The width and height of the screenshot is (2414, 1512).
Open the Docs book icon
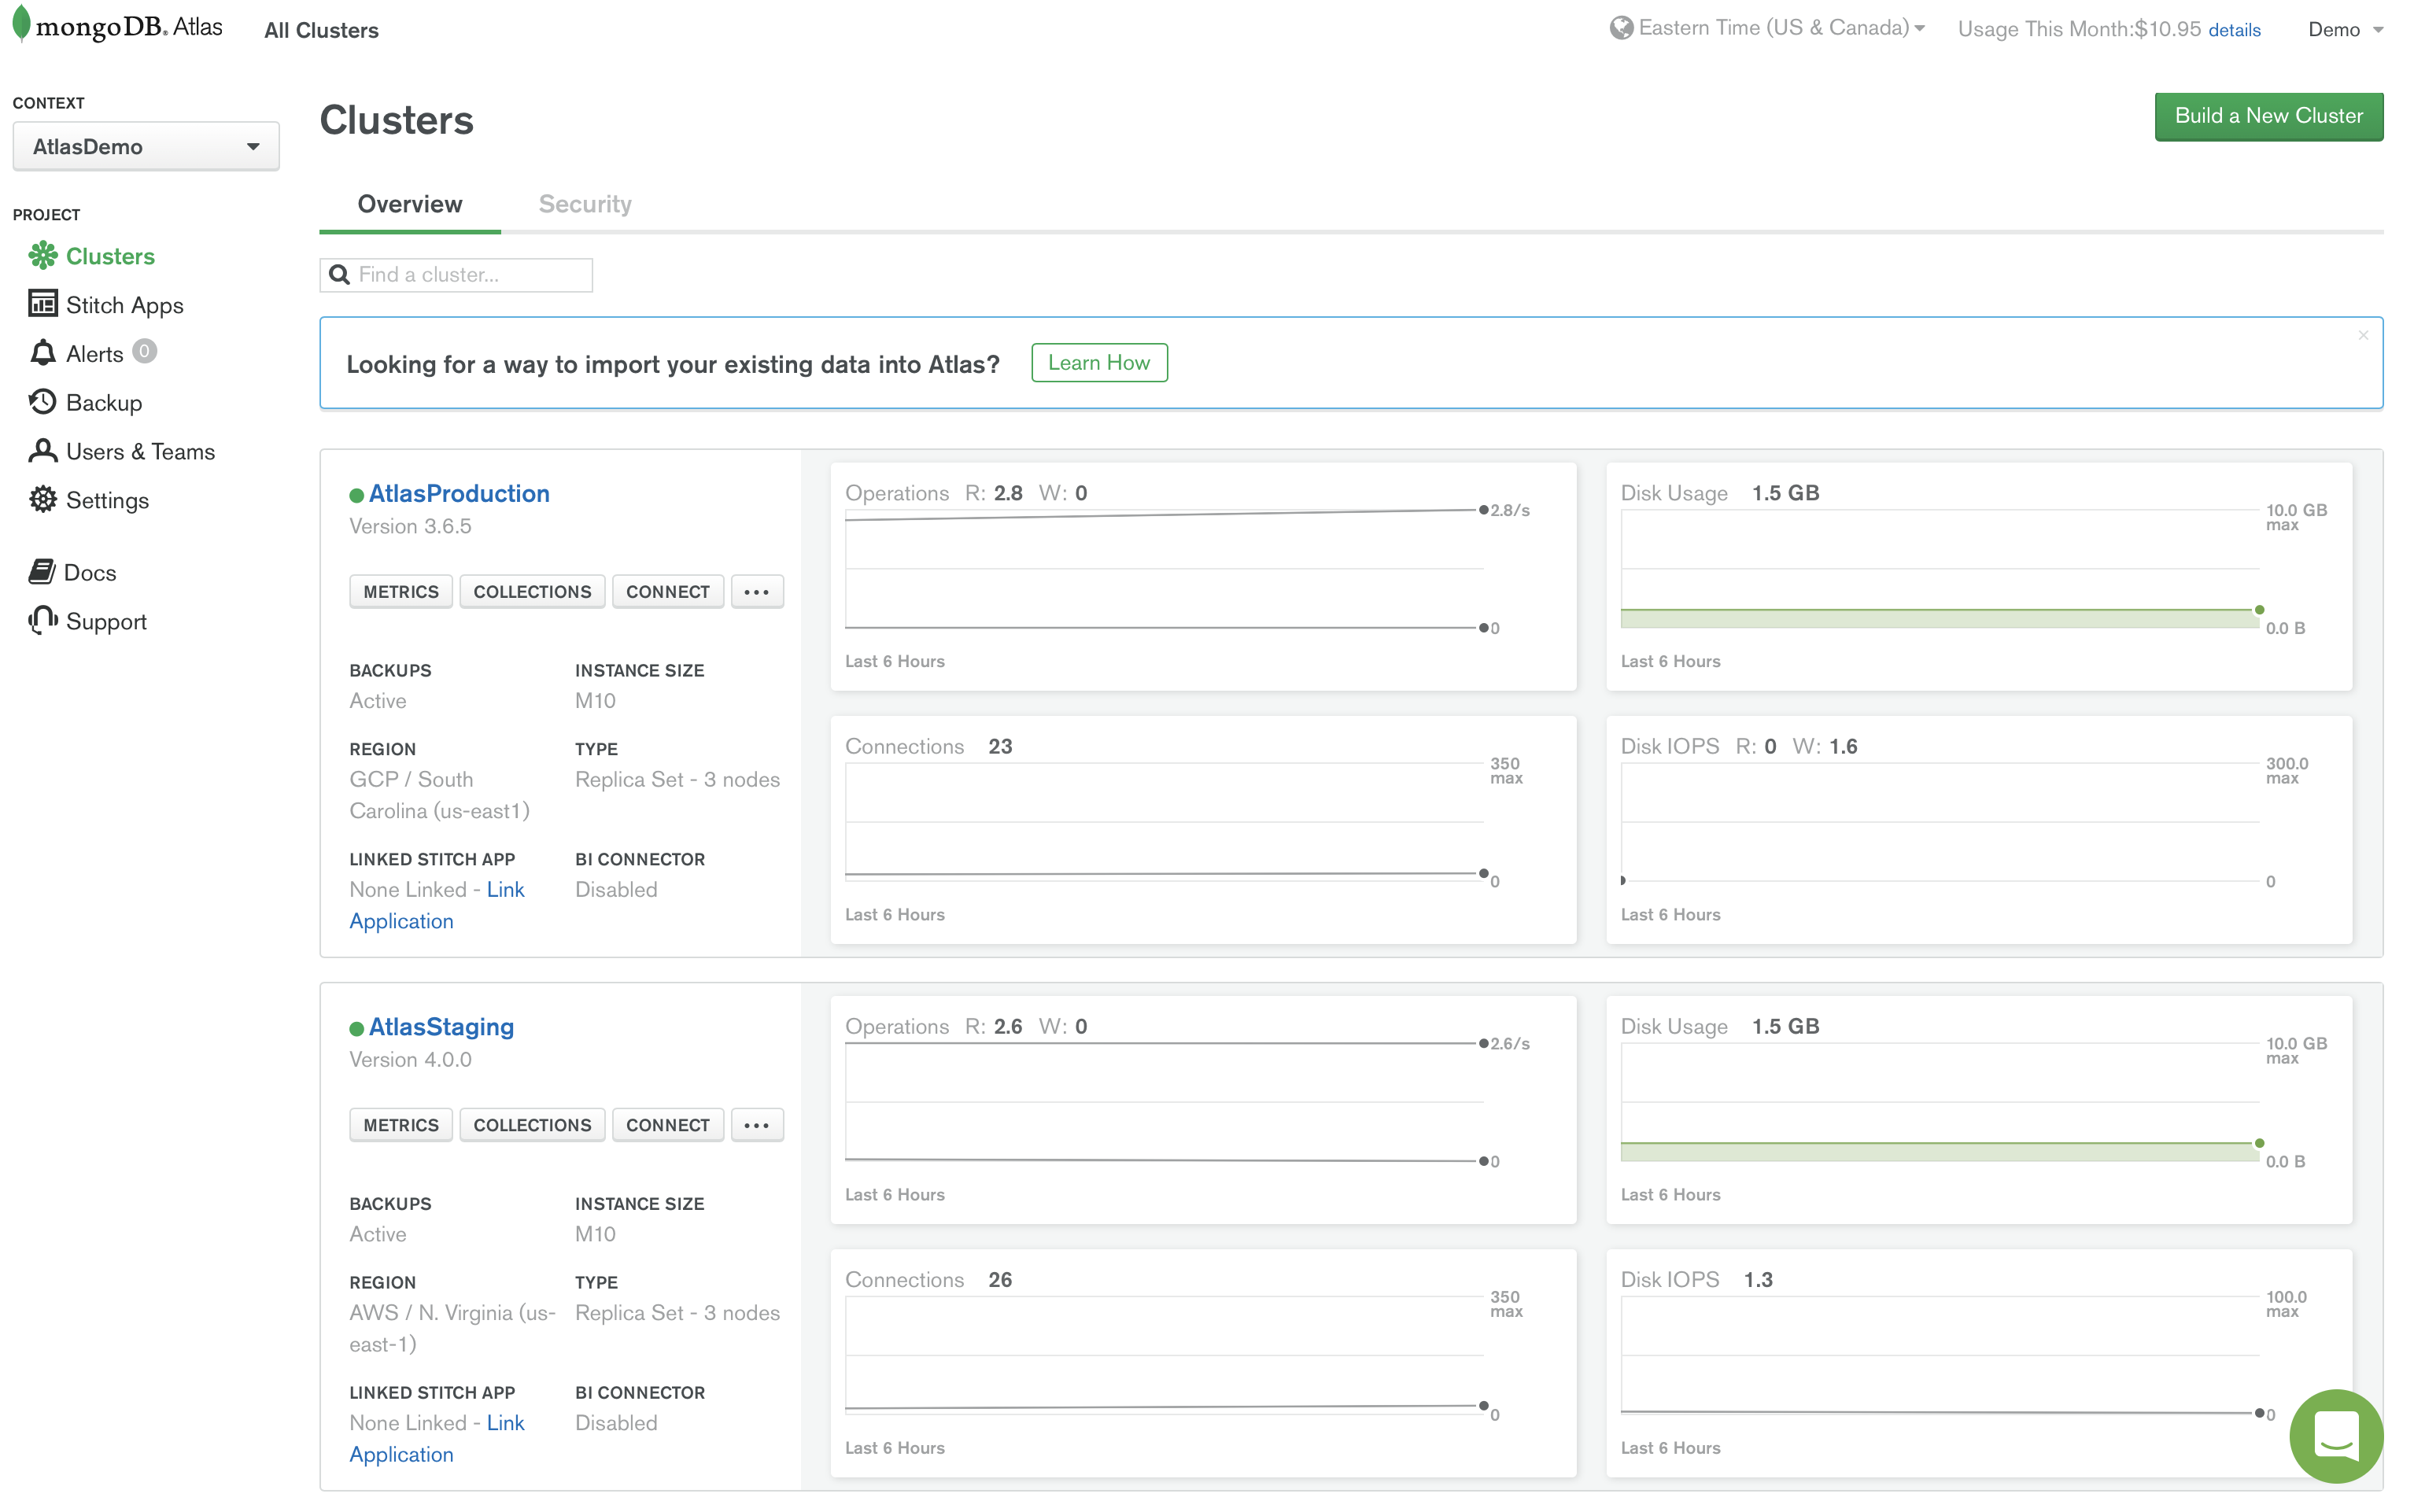41,572
